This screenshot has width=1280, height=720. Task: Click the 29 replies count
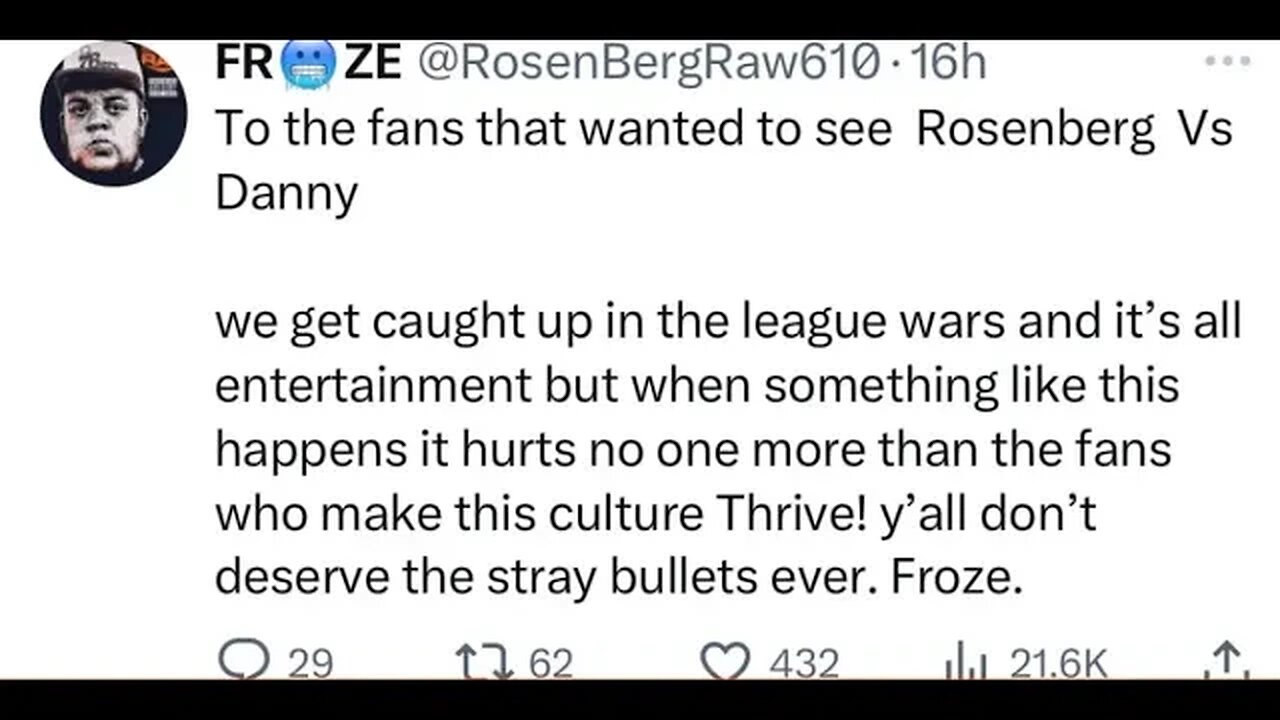[311, 664]
